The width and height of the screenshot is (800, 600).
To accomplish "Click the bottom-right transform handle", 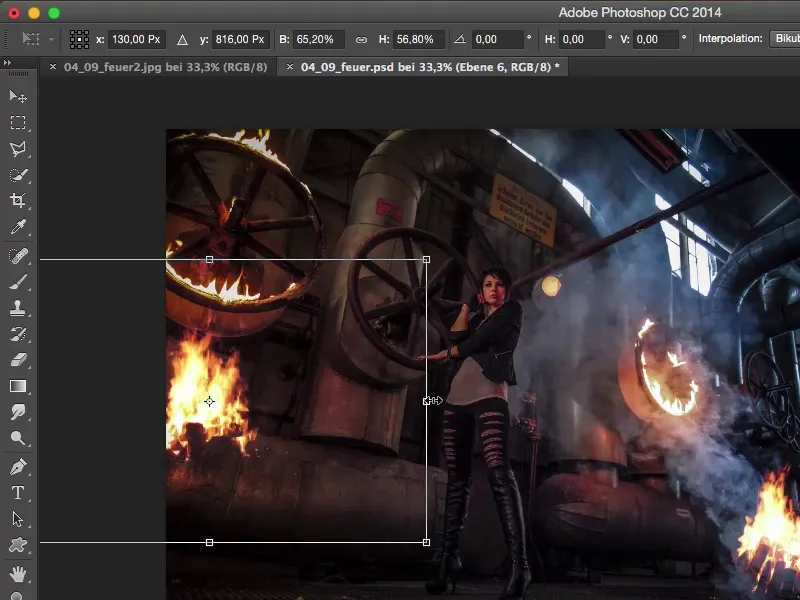I will click(427, 542).
